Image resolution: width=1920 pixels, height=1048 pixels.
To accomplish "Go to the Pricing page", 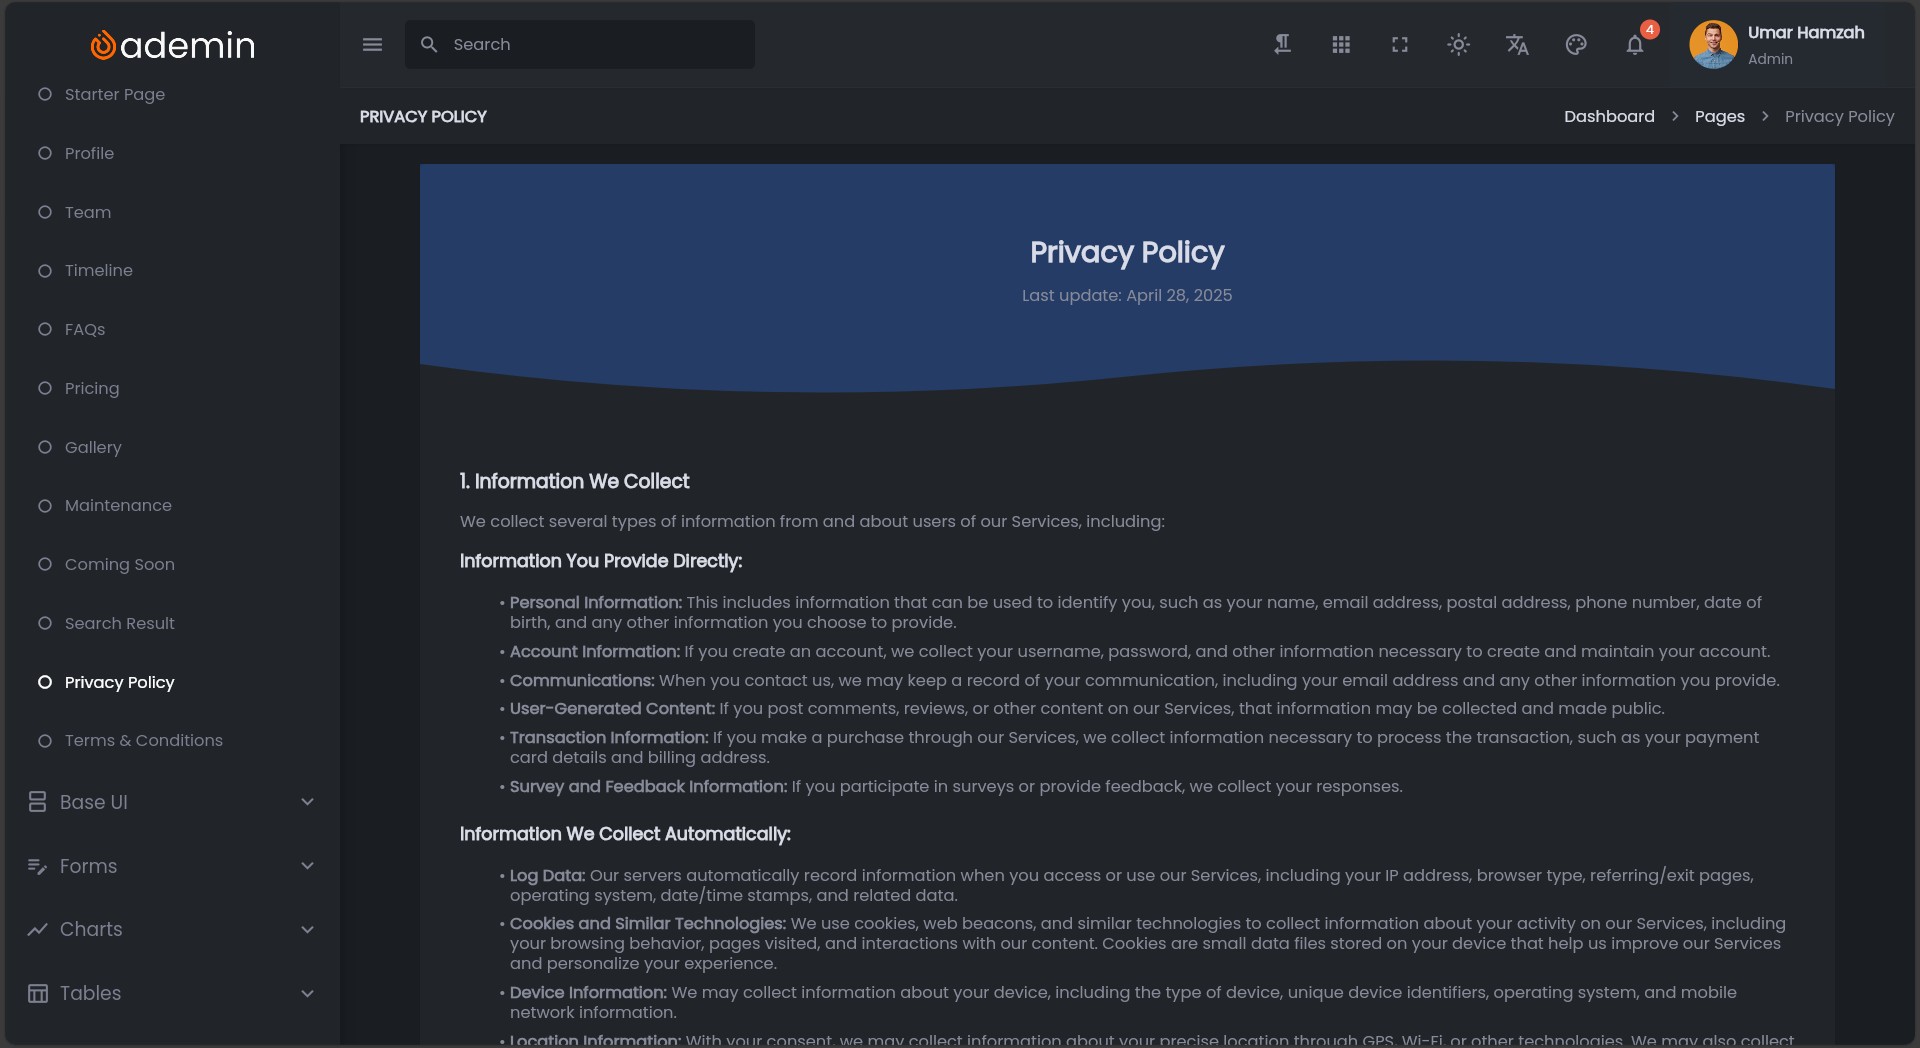I will point(92,388).
